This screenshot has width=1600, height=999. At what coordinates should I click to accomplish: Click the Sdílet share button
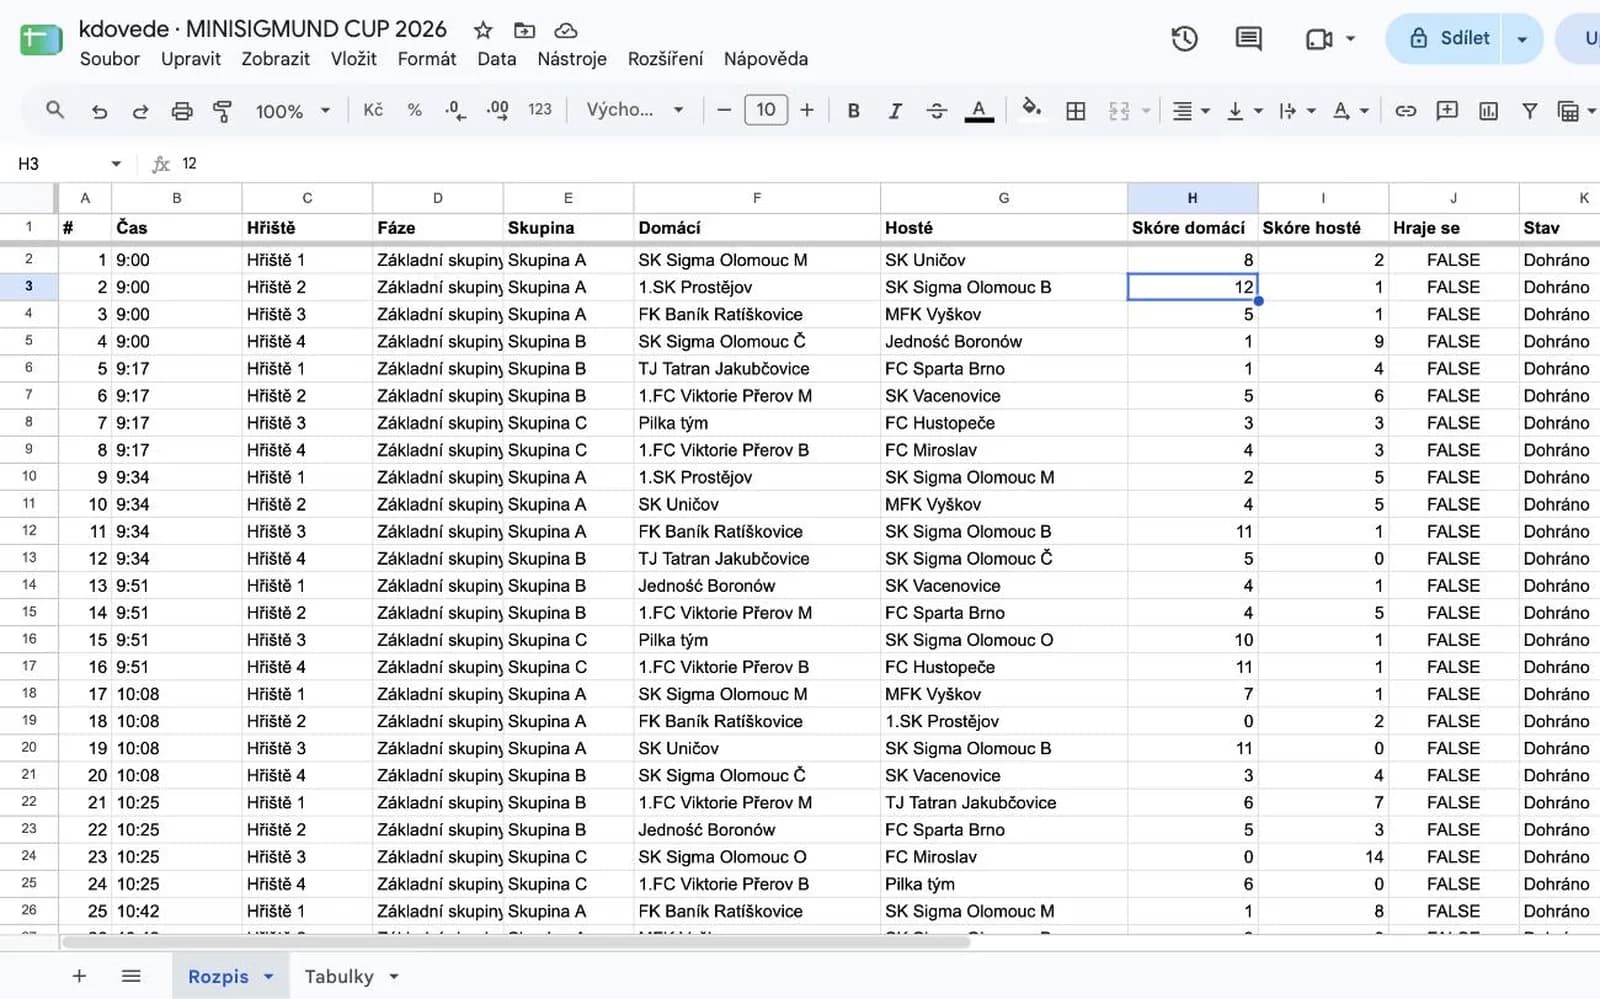1444,39
